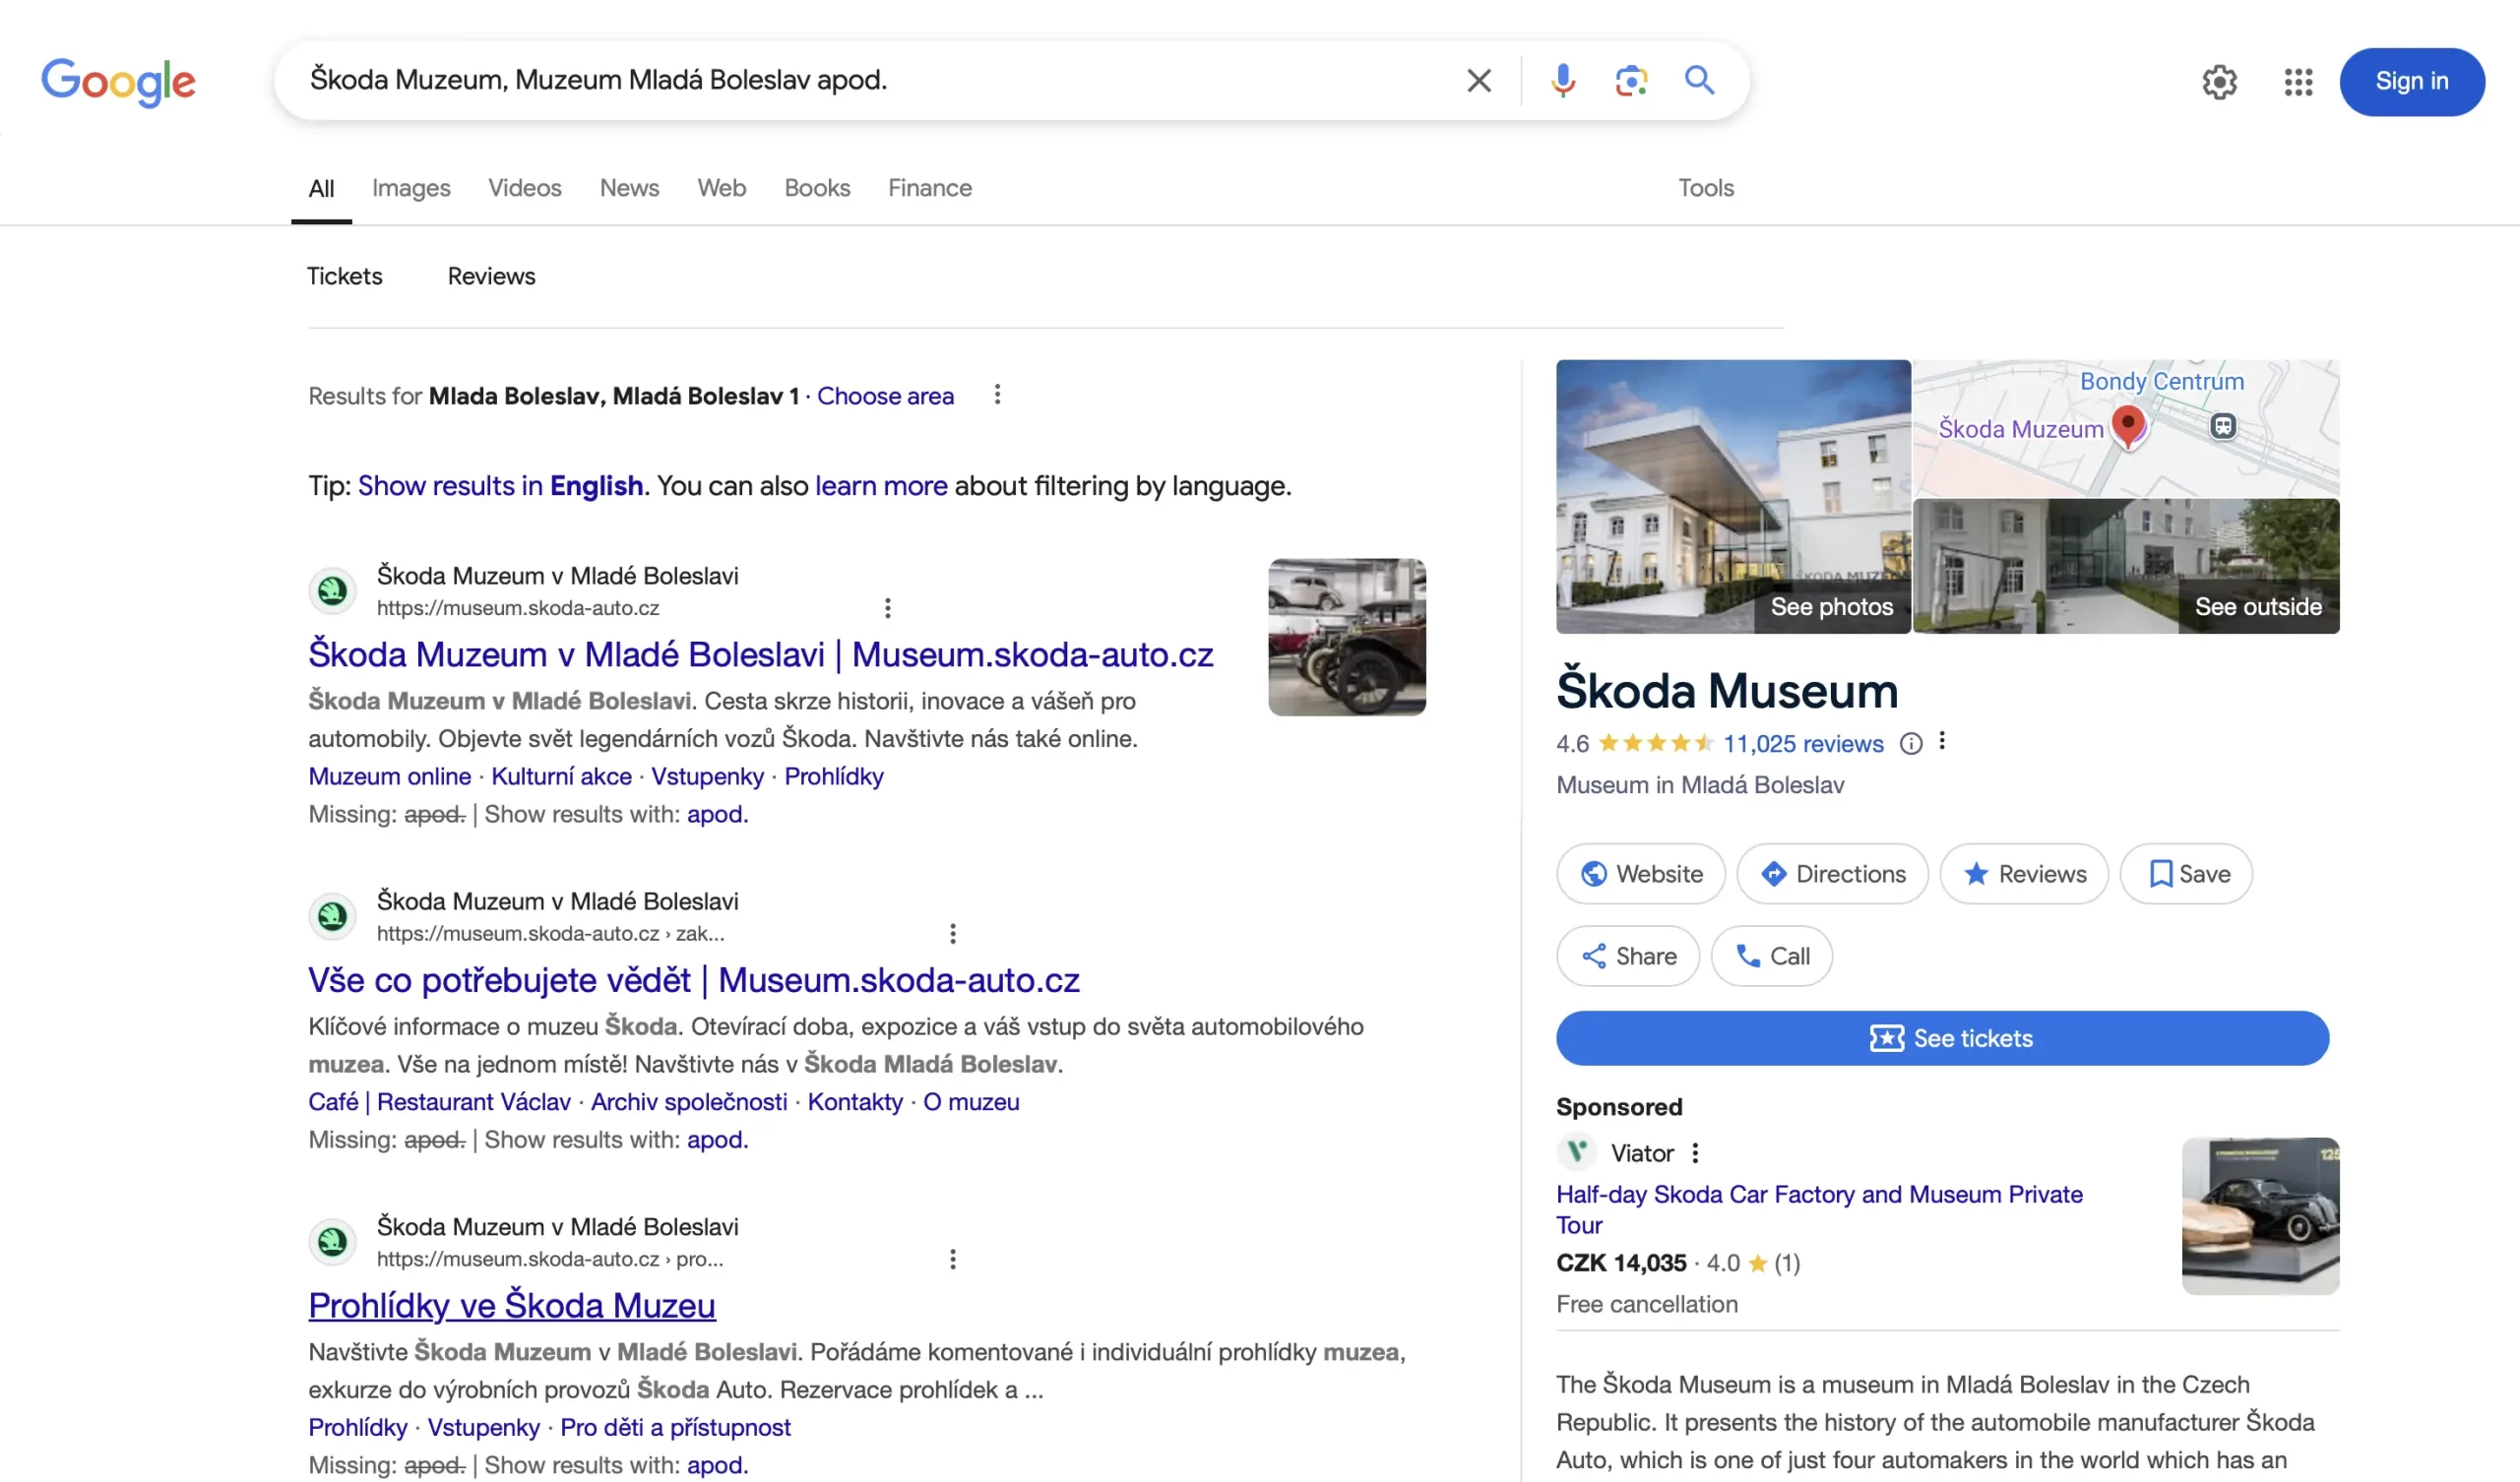Clear the search box with X
Screen dimensions: 2520x1482
[1479, 80]
